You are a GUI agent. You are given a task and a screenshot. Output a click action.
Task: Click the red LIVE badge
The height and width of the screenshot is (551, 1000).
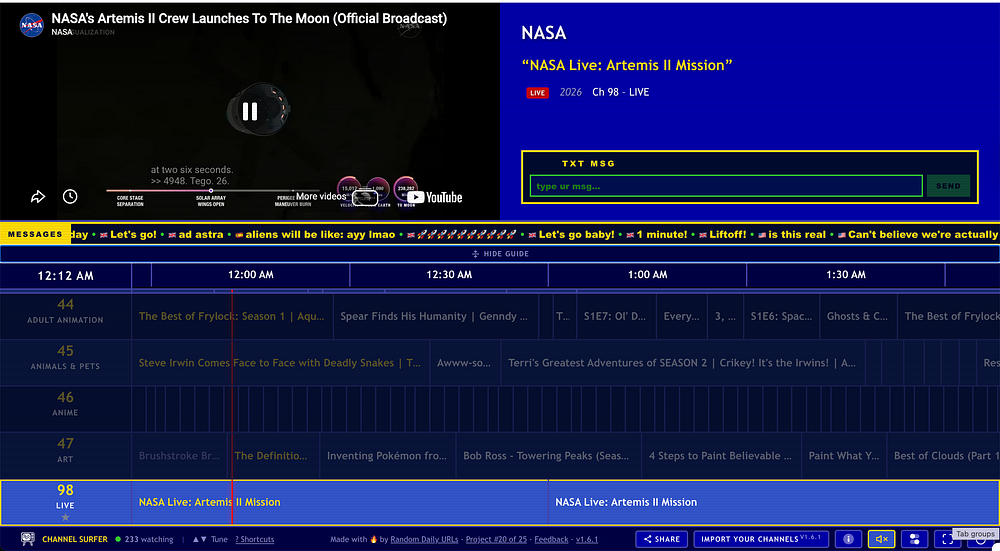pyautogui.click(x=537, y=92)
